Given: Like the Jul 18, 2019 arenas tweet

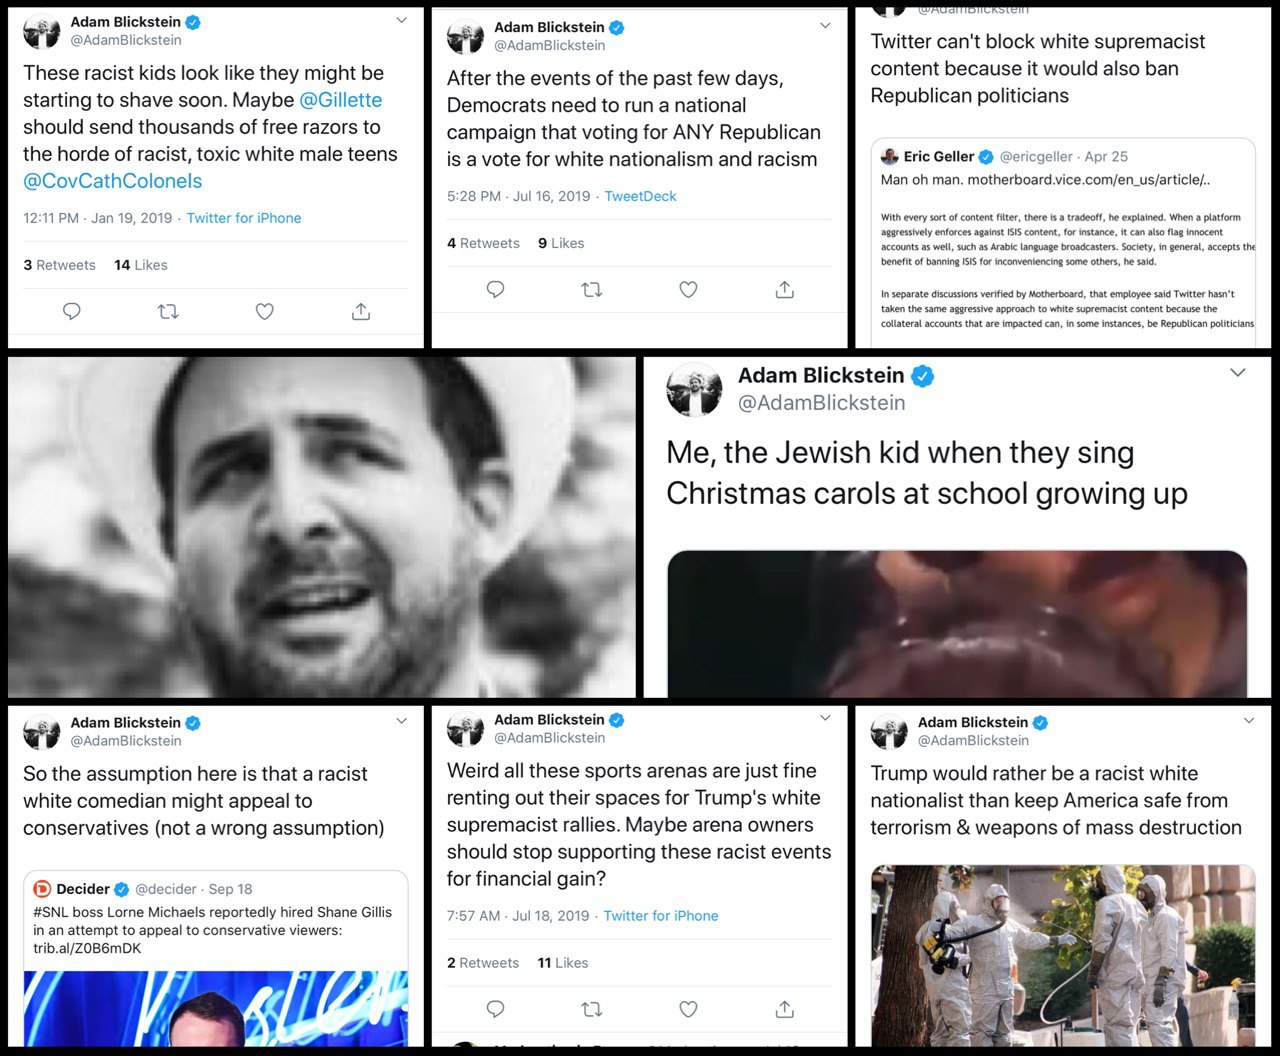Looking at the screenshot, I should pyautogui.click(x=688, y=1009).
